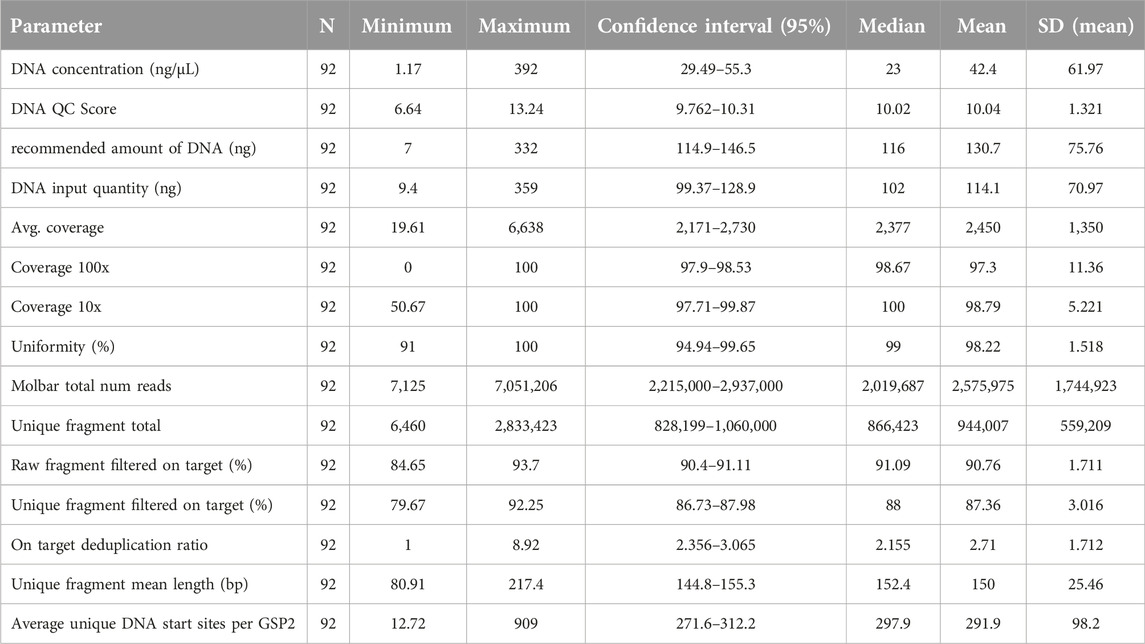Click the maximum value 7,051,206
The image size is (1145, 644).
tap(524, 387)
